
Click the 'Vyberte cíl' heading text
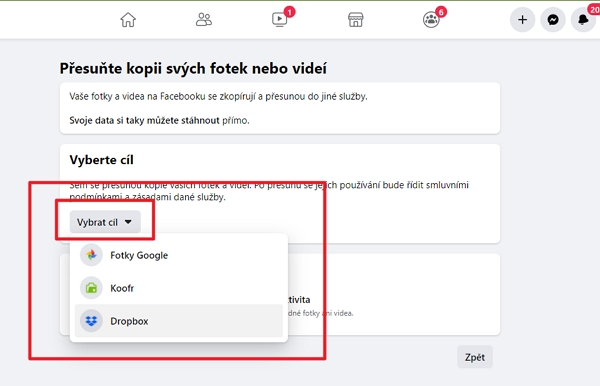[x=101, y=160]
